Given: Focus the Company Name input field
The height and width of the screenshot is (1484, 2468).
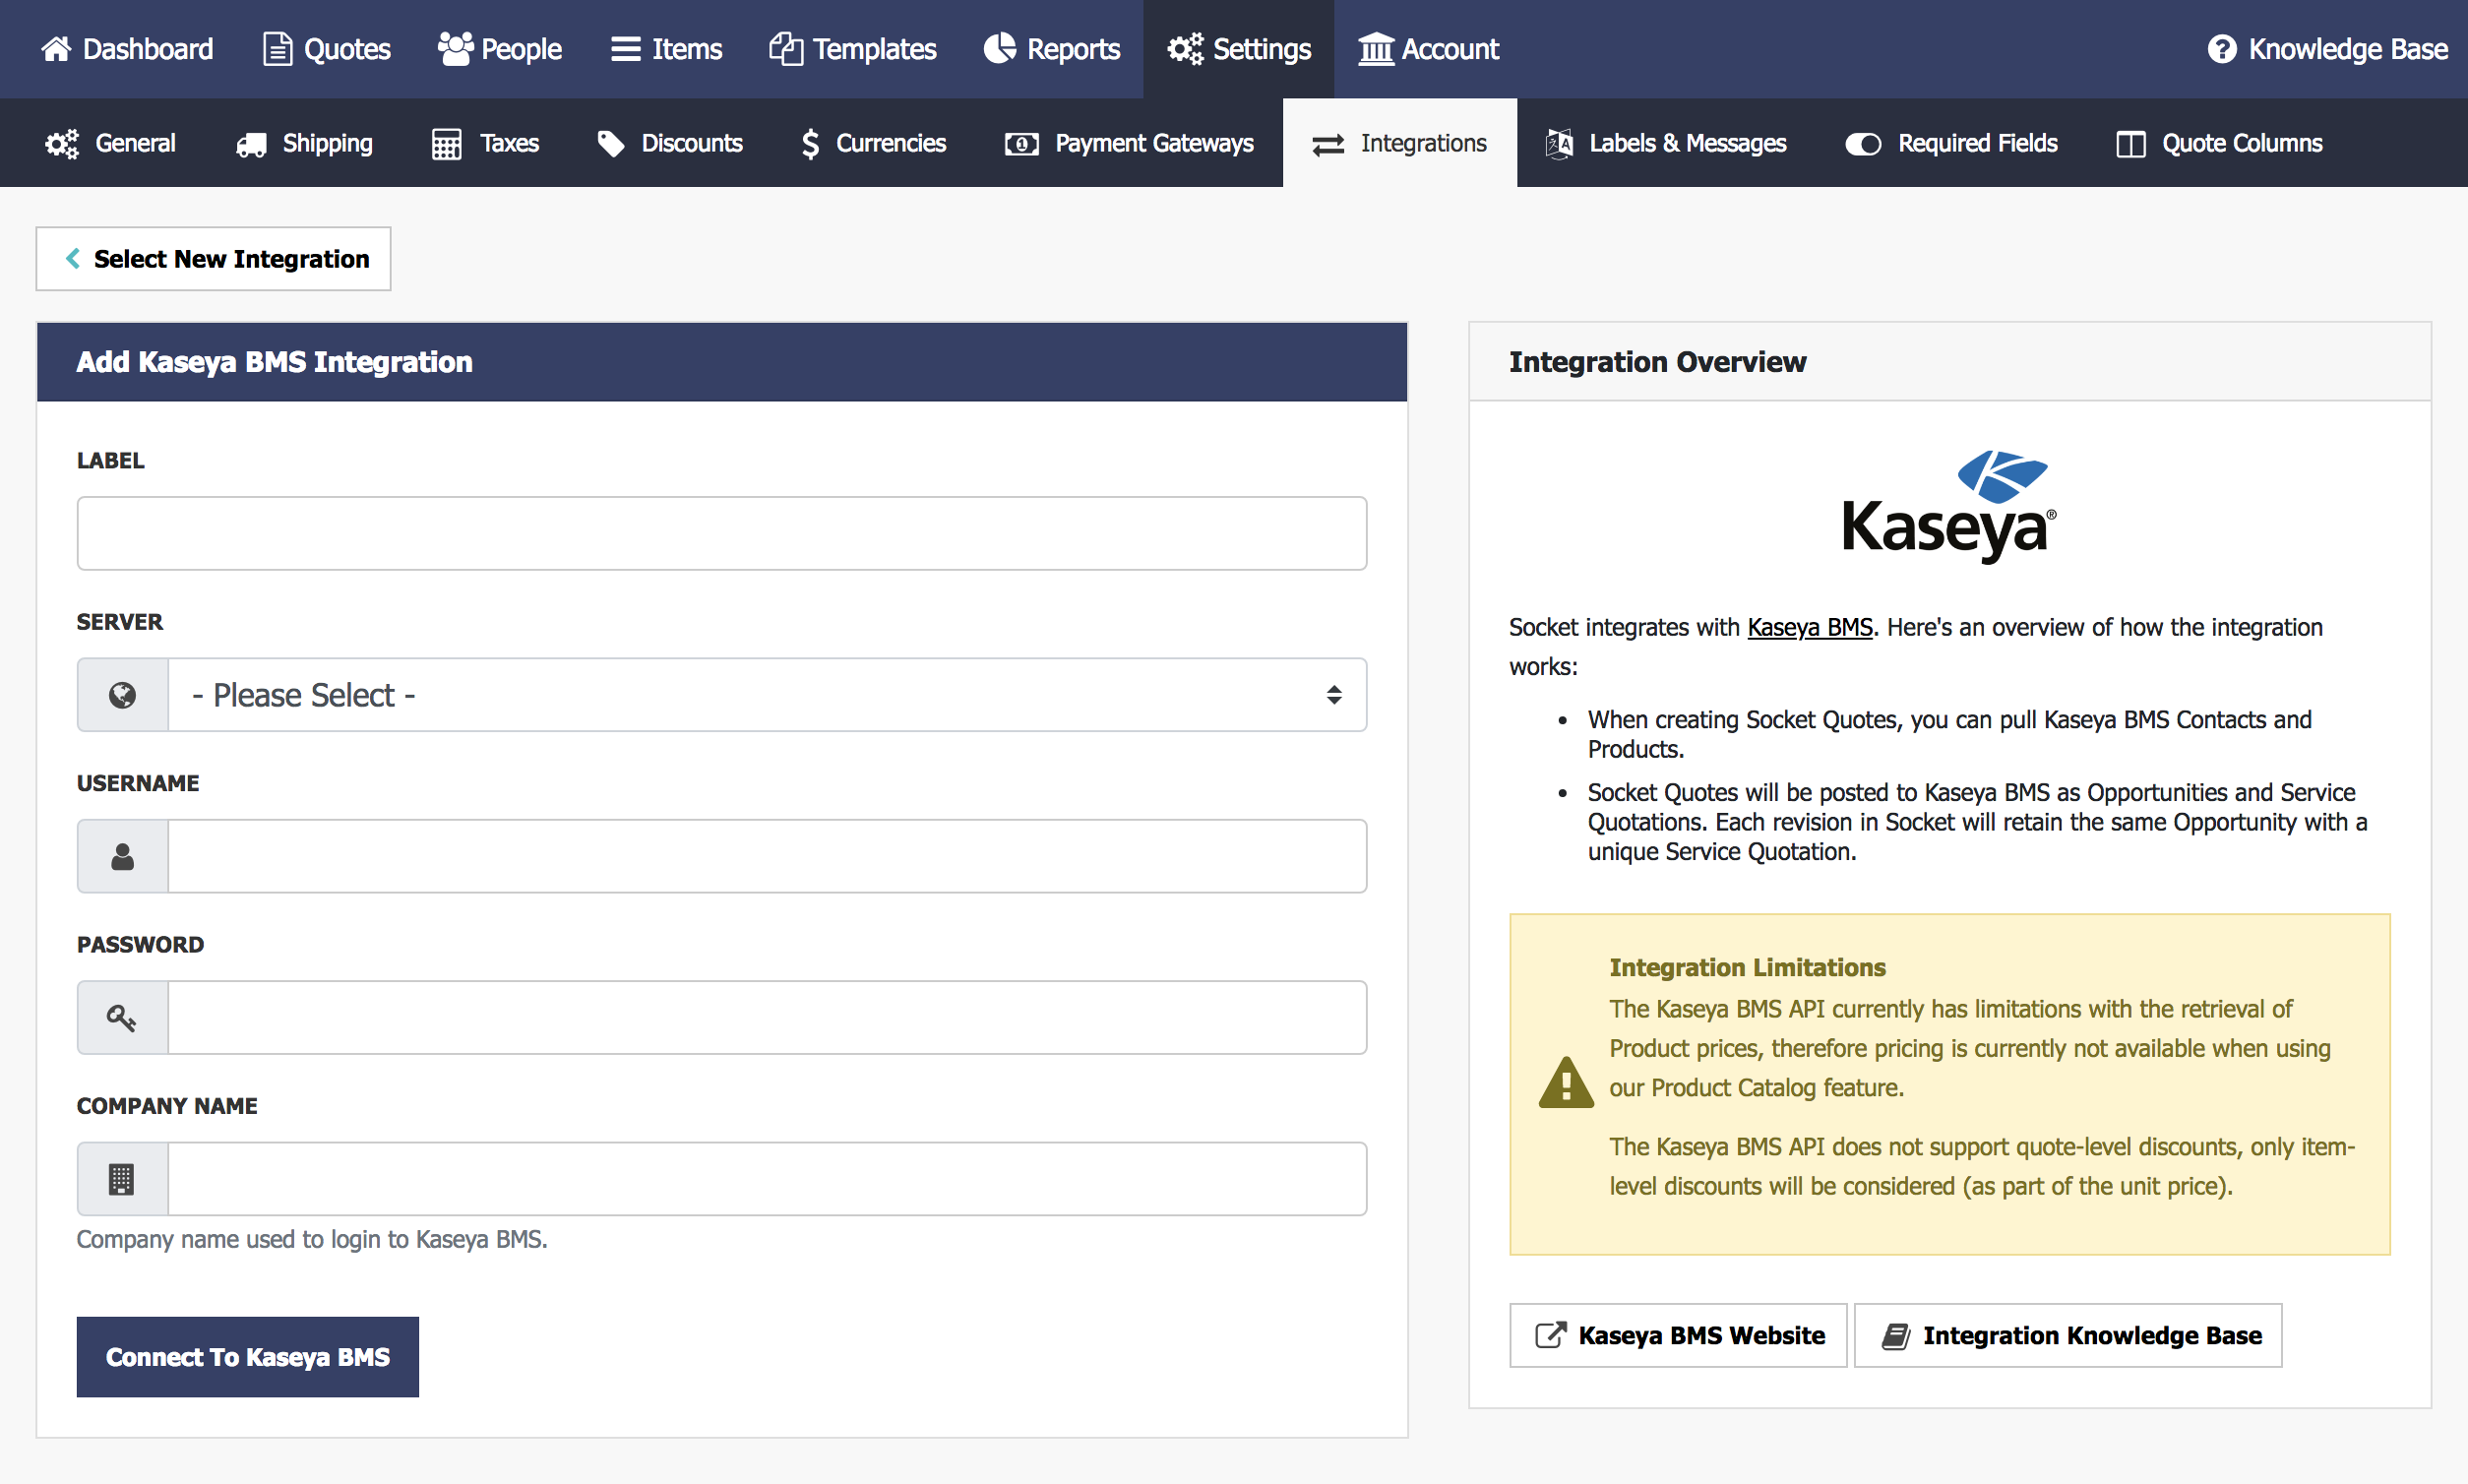Looking at the screenshot, I should pyautogui.click(x=767, y=1179).
